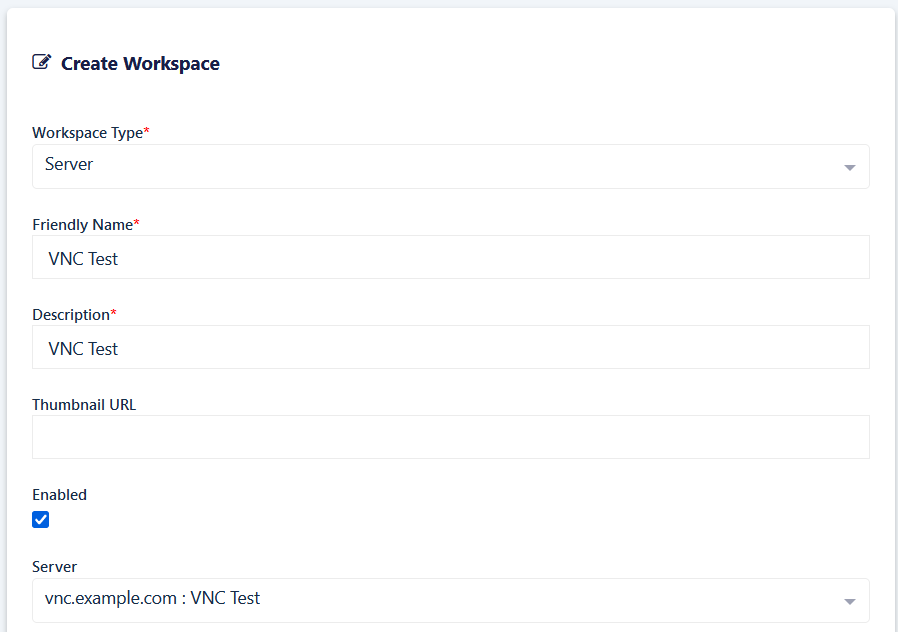
Task: Click the red asterisk beside Friendly Name
Action: click(x=137, y=224)
